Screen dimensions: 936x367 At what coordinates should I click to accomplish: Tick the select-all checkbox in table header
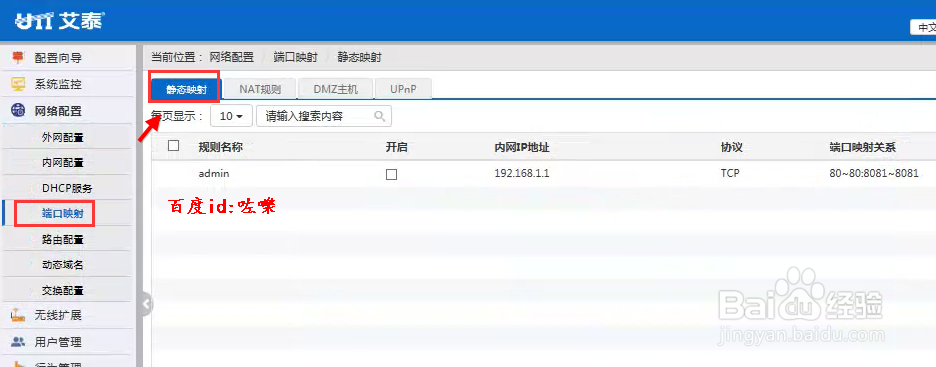click(174, 146)
